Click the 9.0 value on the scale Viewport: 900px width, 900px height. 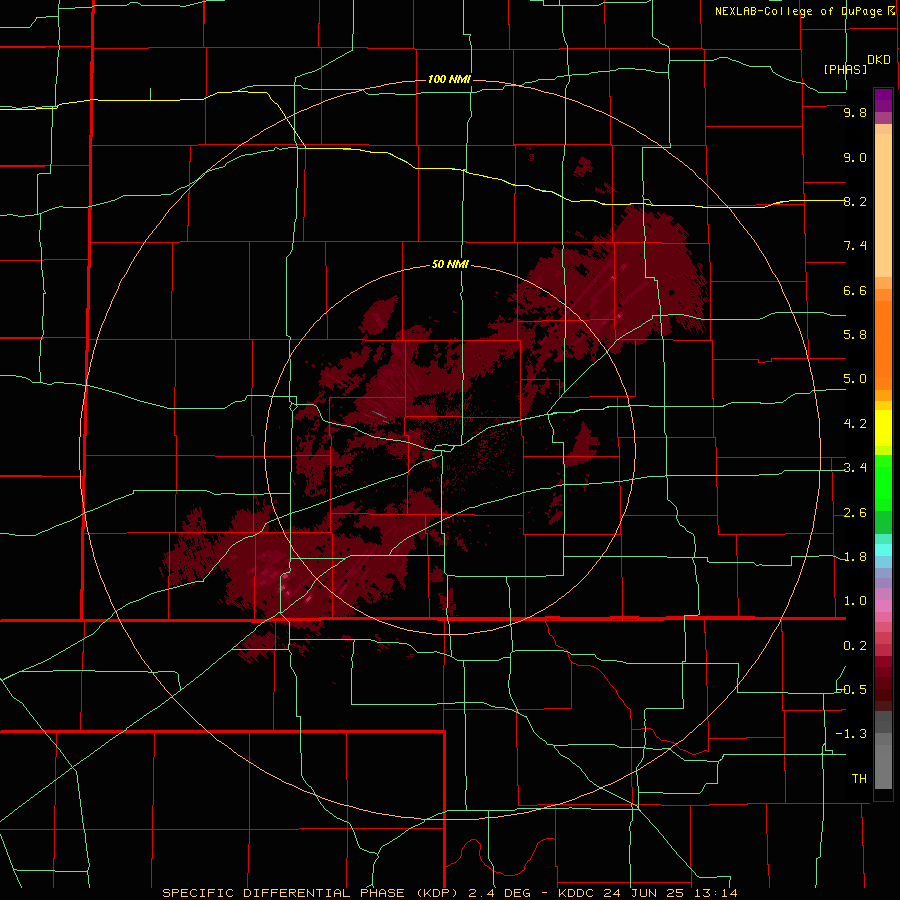click(855, 157)
